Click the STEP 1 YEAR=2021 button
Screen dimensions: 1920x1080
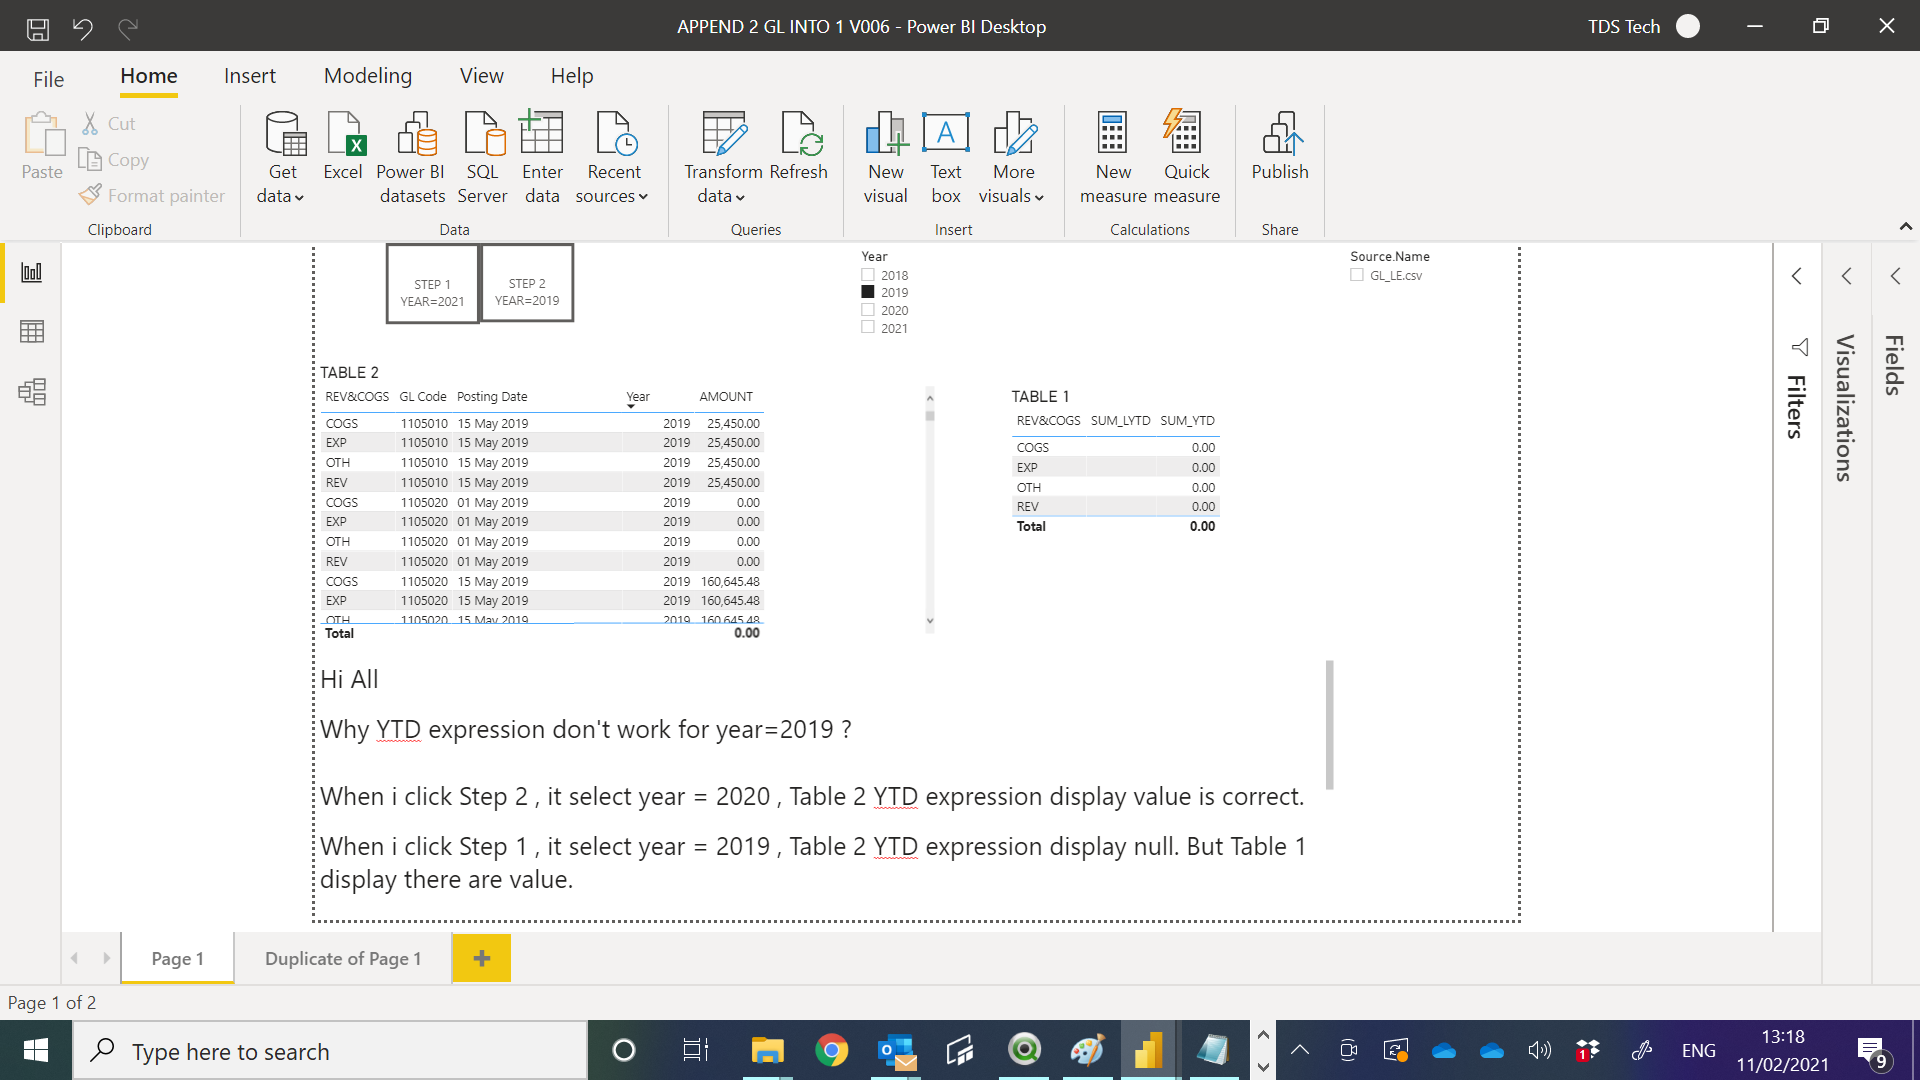(x=433, y=284)
